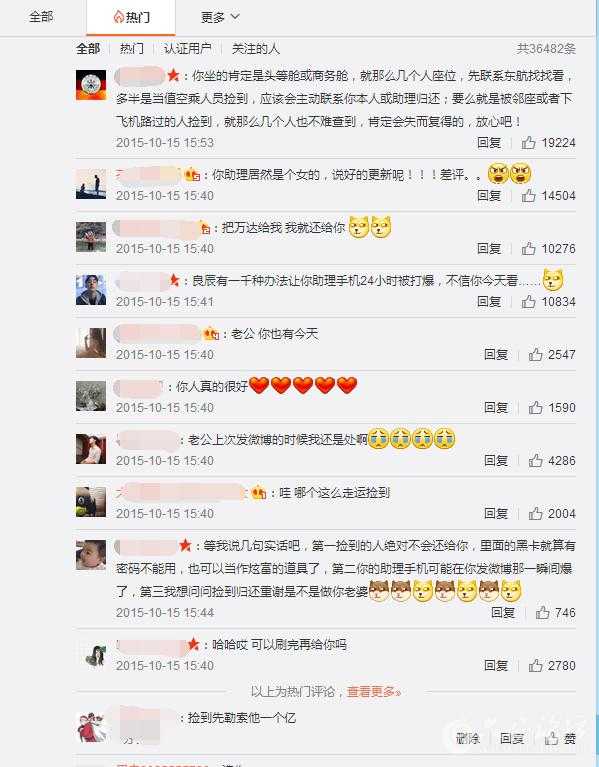Filter comments by 关注的人

click(255, 49)
